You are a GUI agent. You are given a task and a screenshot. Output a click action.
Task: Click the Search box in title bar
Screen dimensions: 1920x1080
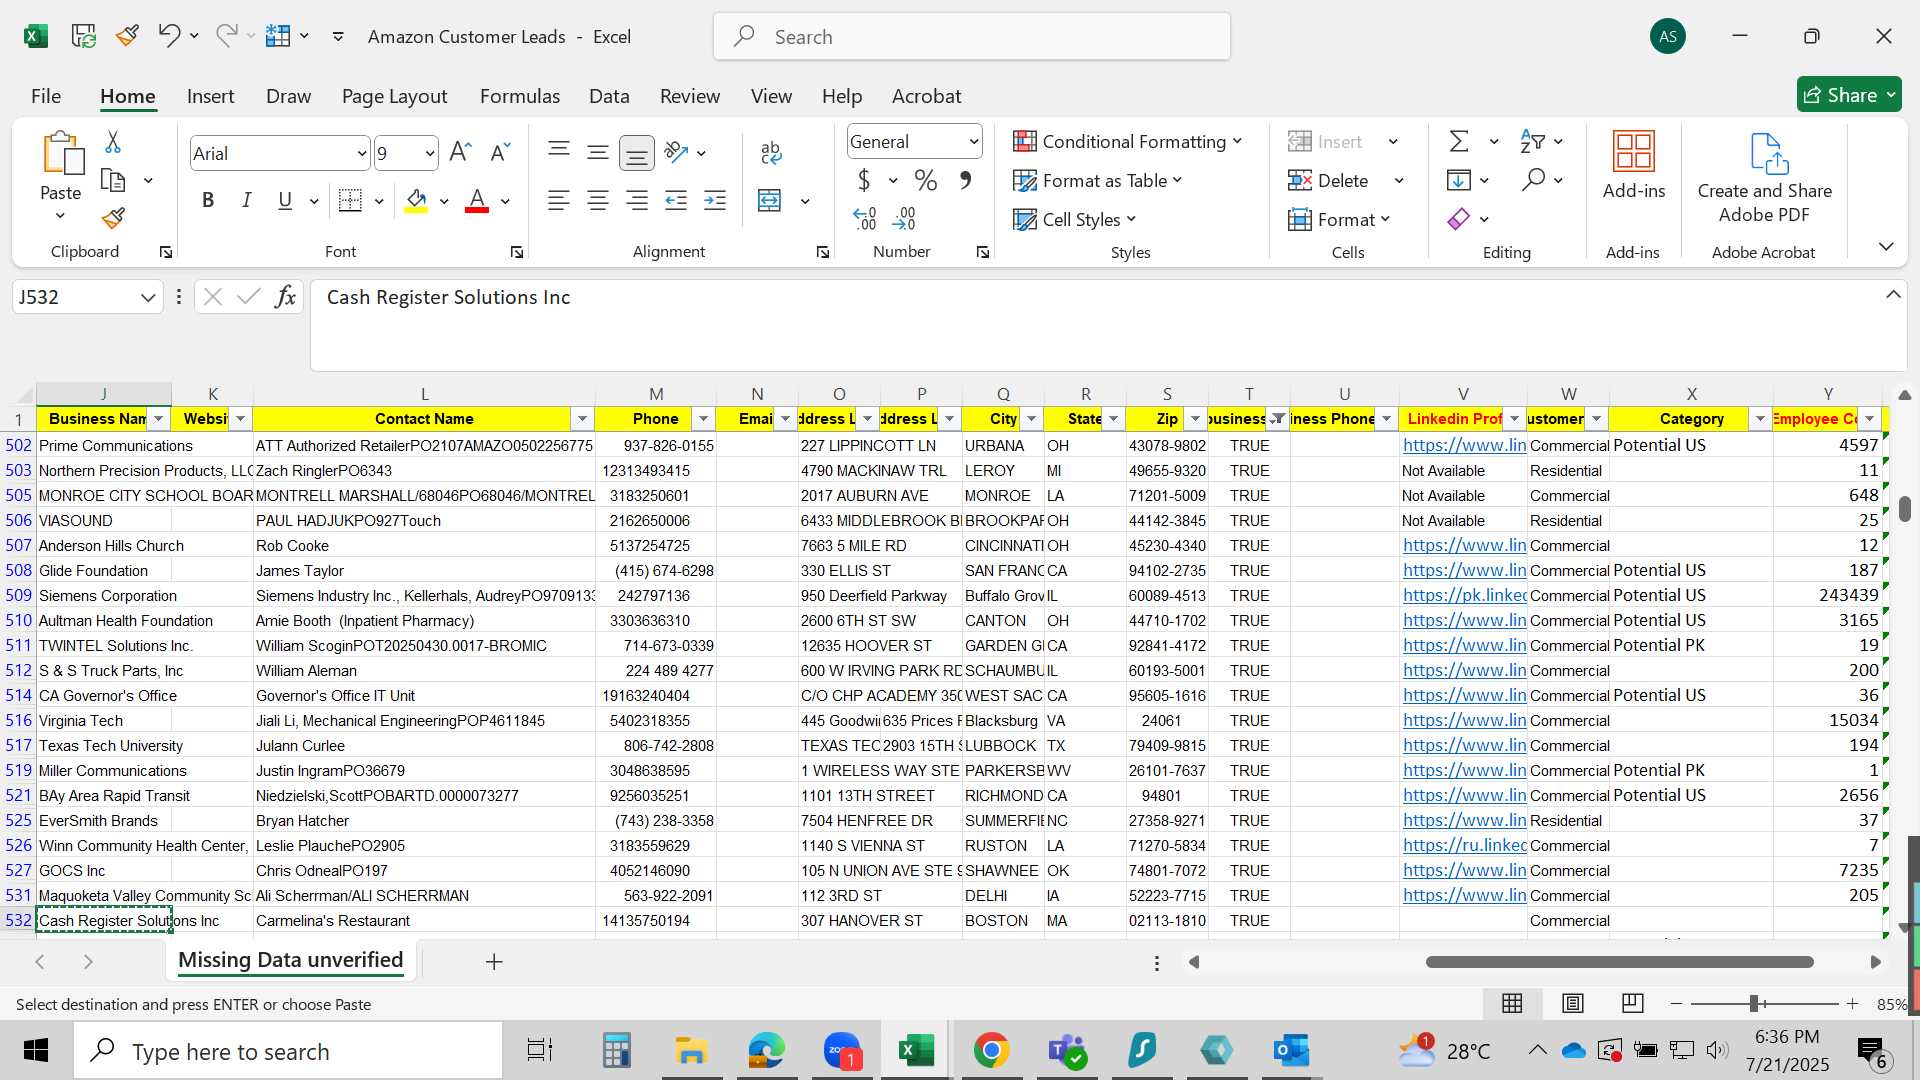972,37
